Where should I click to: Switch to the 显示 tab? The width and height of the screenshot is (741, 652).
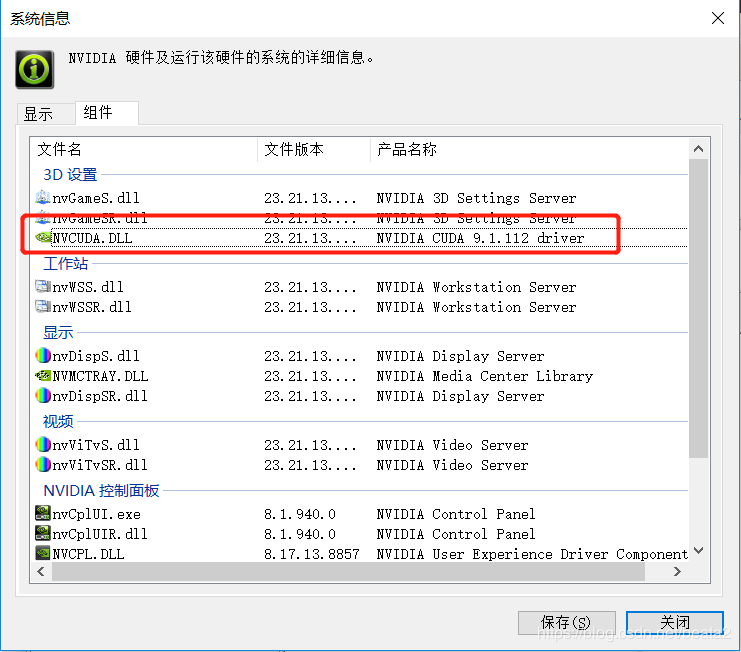coord(46,114)
